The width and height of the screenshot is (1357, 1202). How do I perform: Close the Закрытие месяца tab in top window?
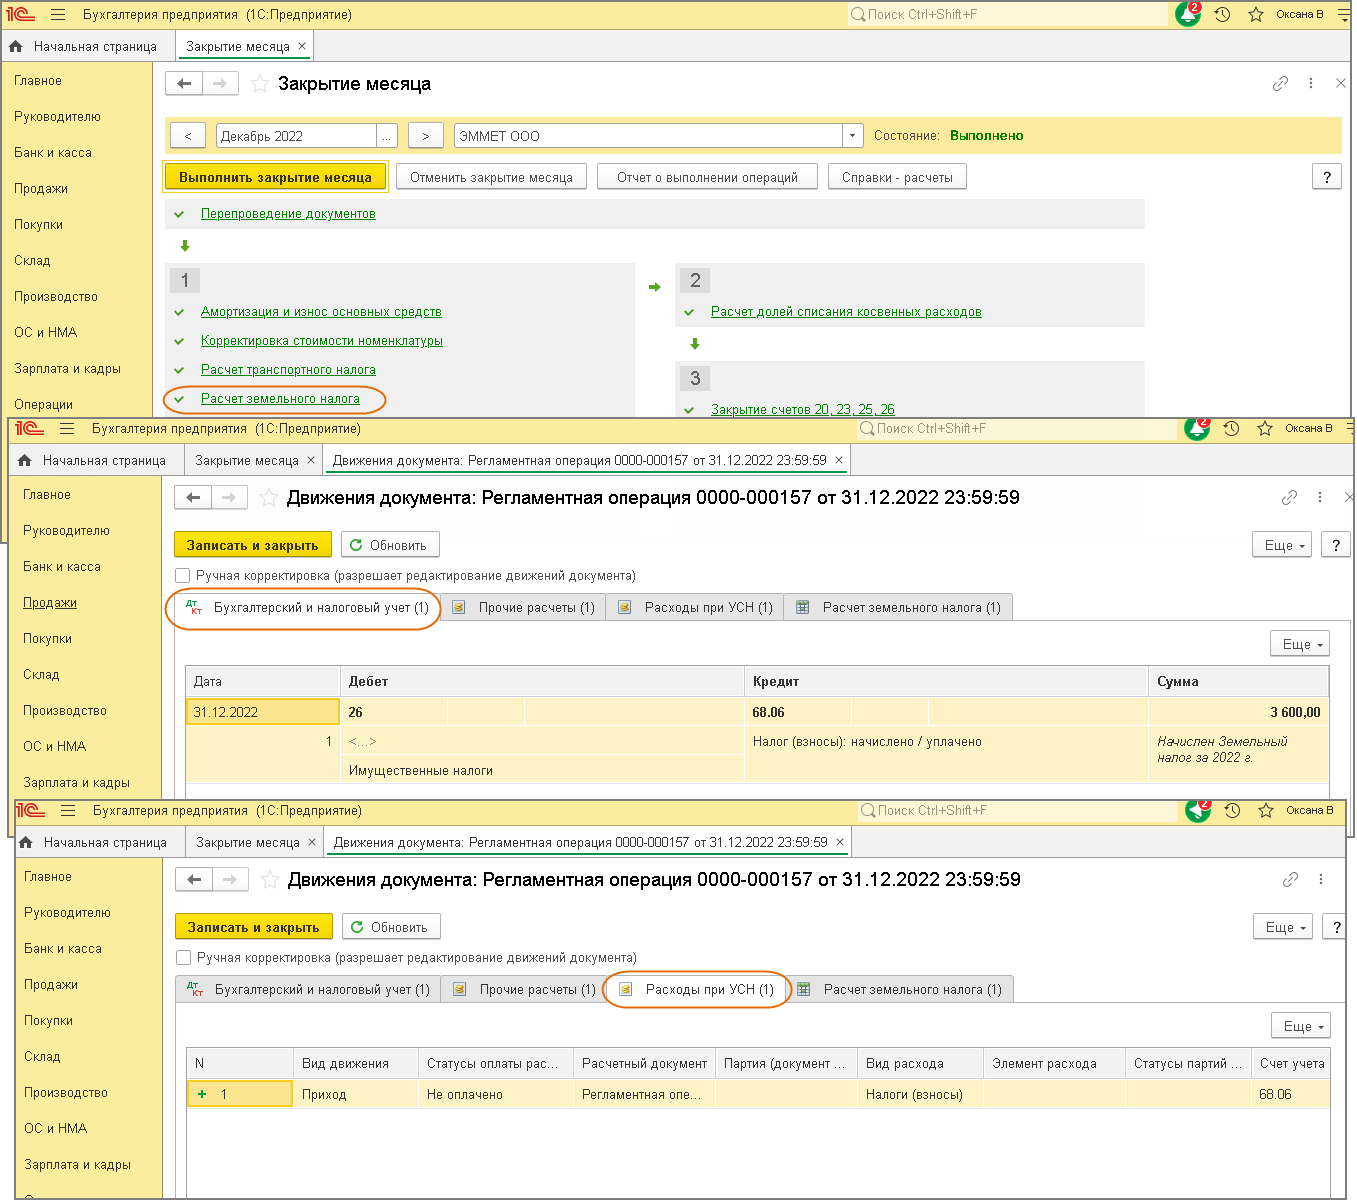pos(302,46)
